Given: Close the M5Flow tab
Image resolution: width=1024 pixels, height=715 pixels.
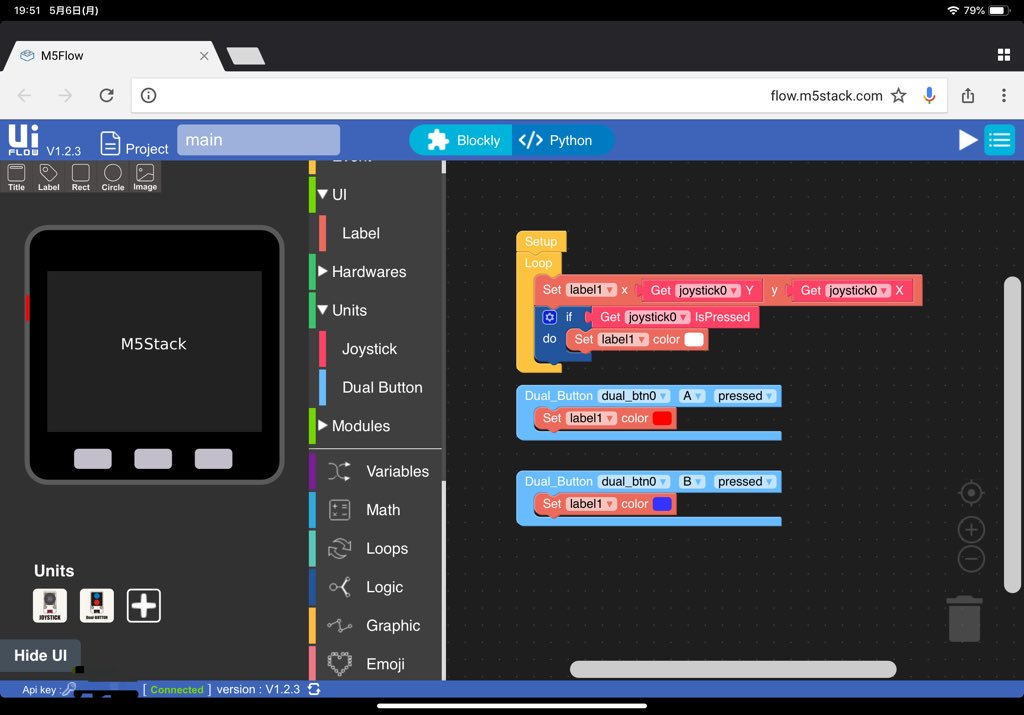Looking at the screenshot, I should [x=204, y=56].
